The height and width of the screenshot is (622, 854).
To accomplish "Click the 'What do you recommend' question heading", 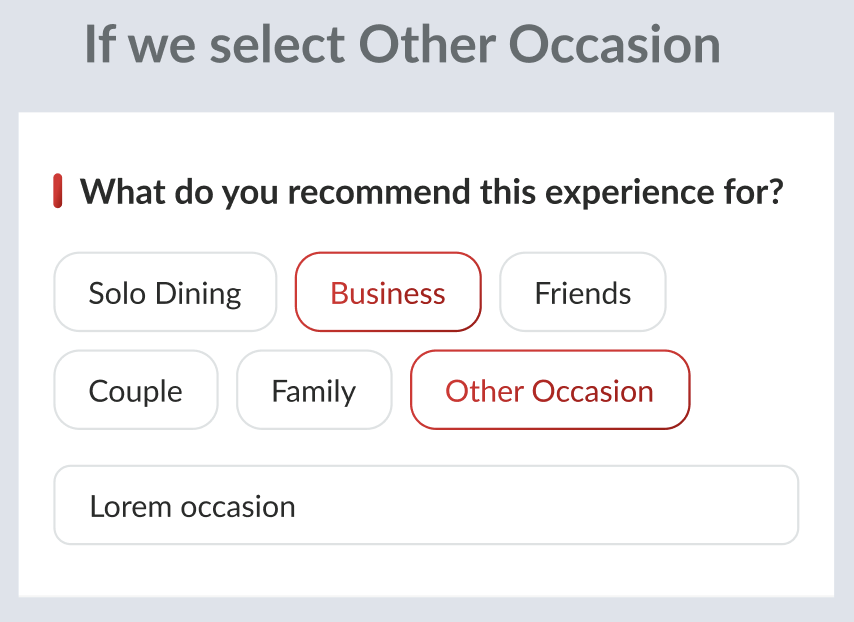I will (430, 191).
